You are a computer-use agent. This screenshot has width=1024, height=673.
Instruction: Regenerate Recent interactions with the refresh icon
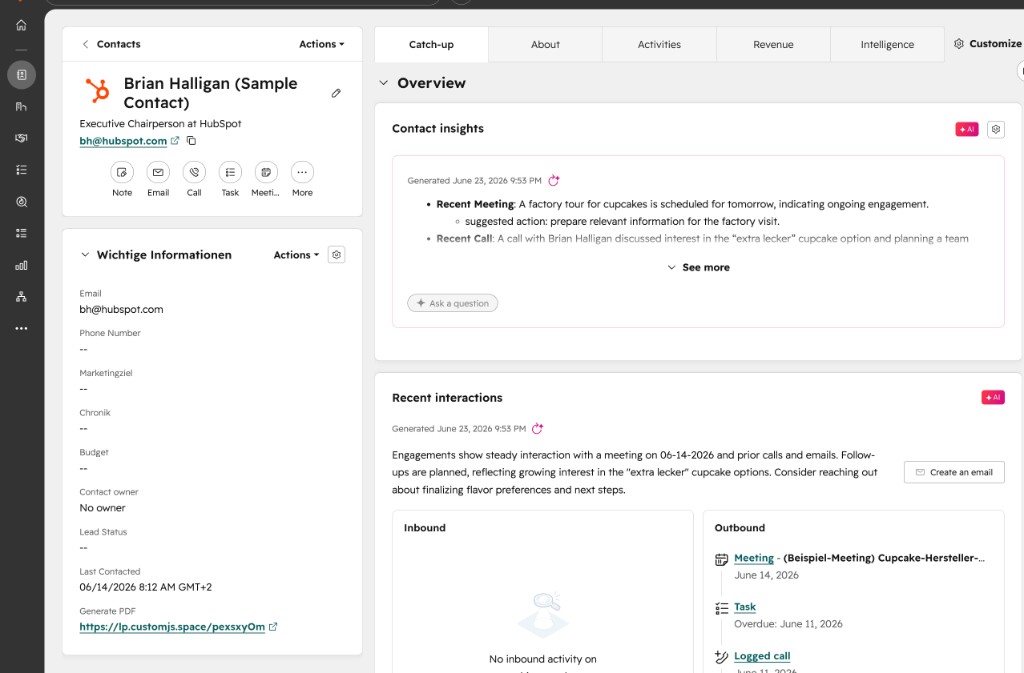click(537, 428)
